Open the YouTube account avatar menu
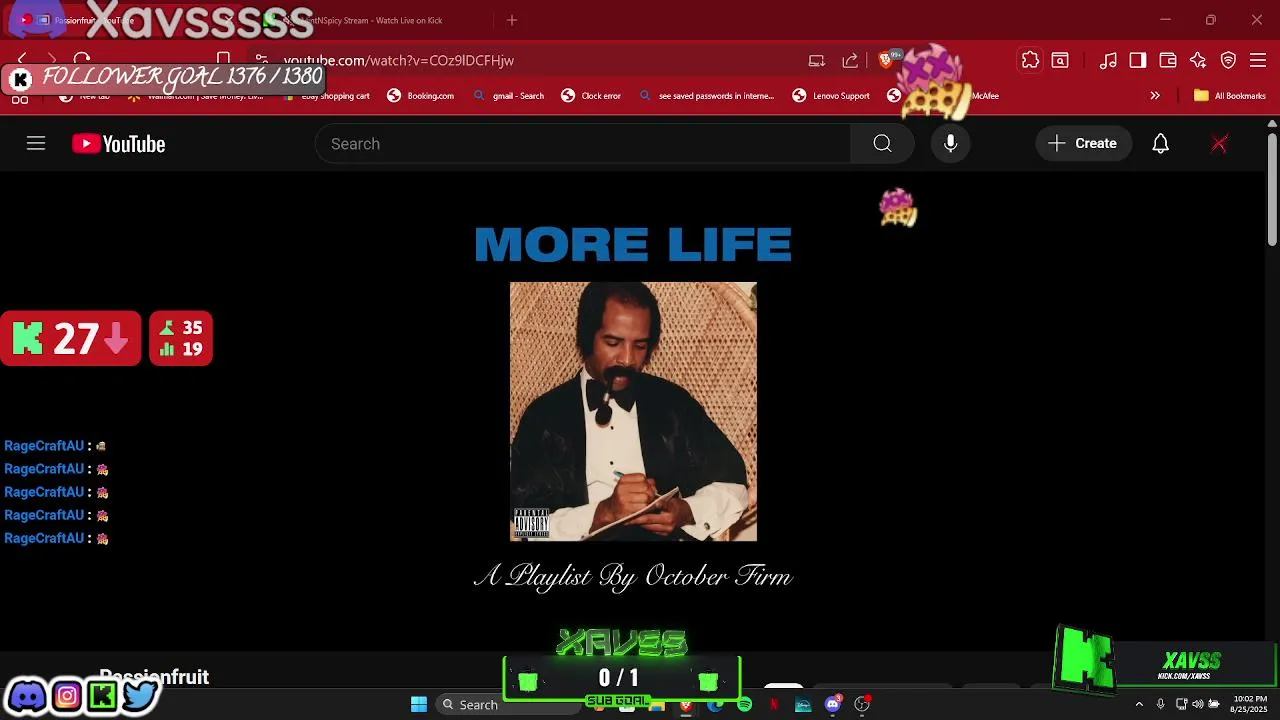The width and height of the screenshot is (1280, 720). (x=1219, y=144)
